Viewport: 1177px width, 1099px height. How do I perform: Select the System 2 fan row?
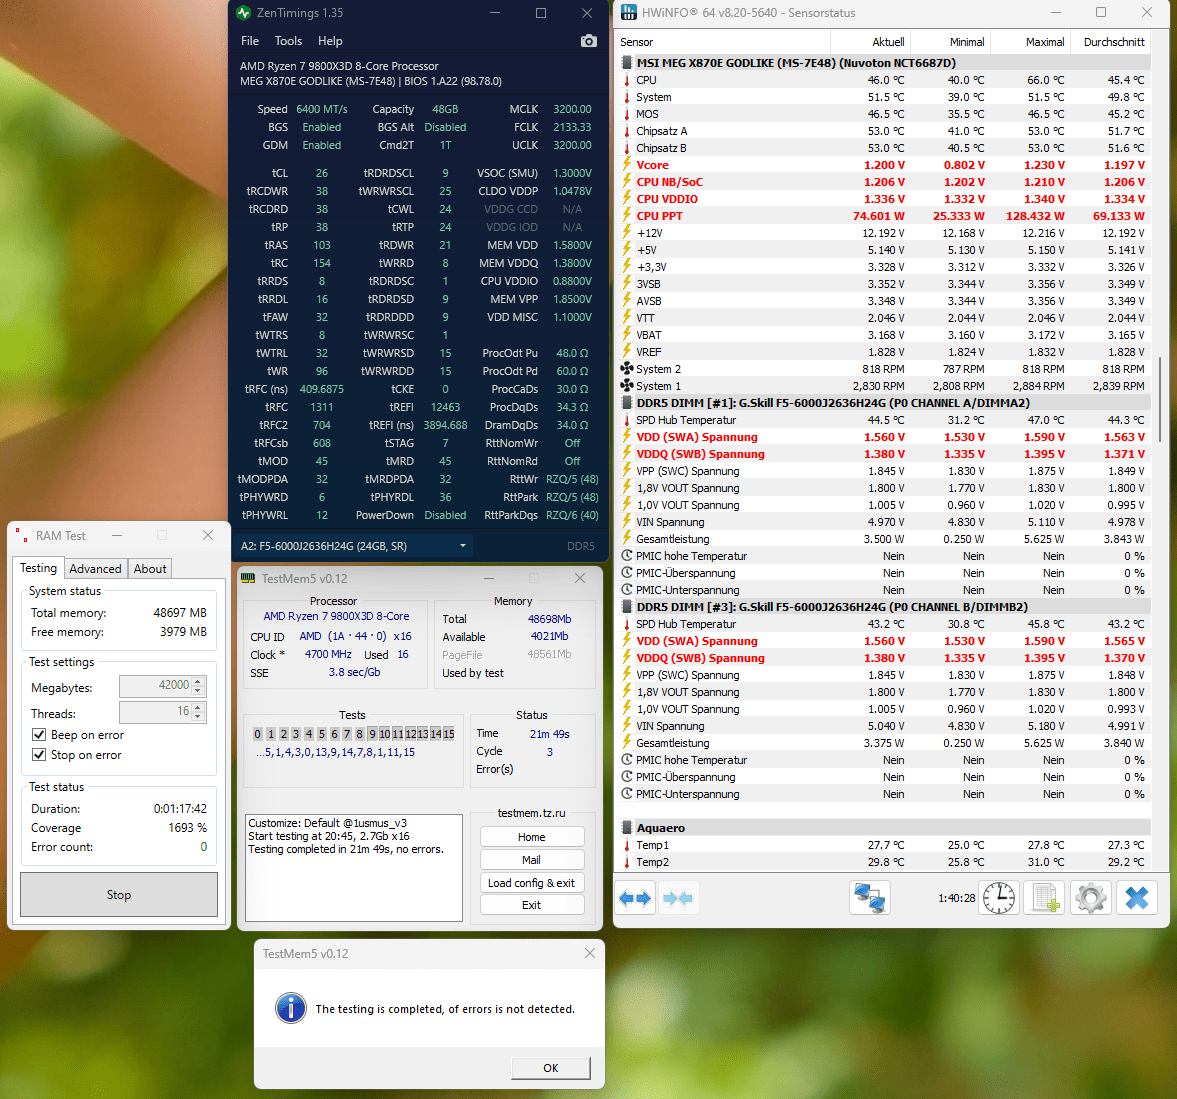[883, 369]
